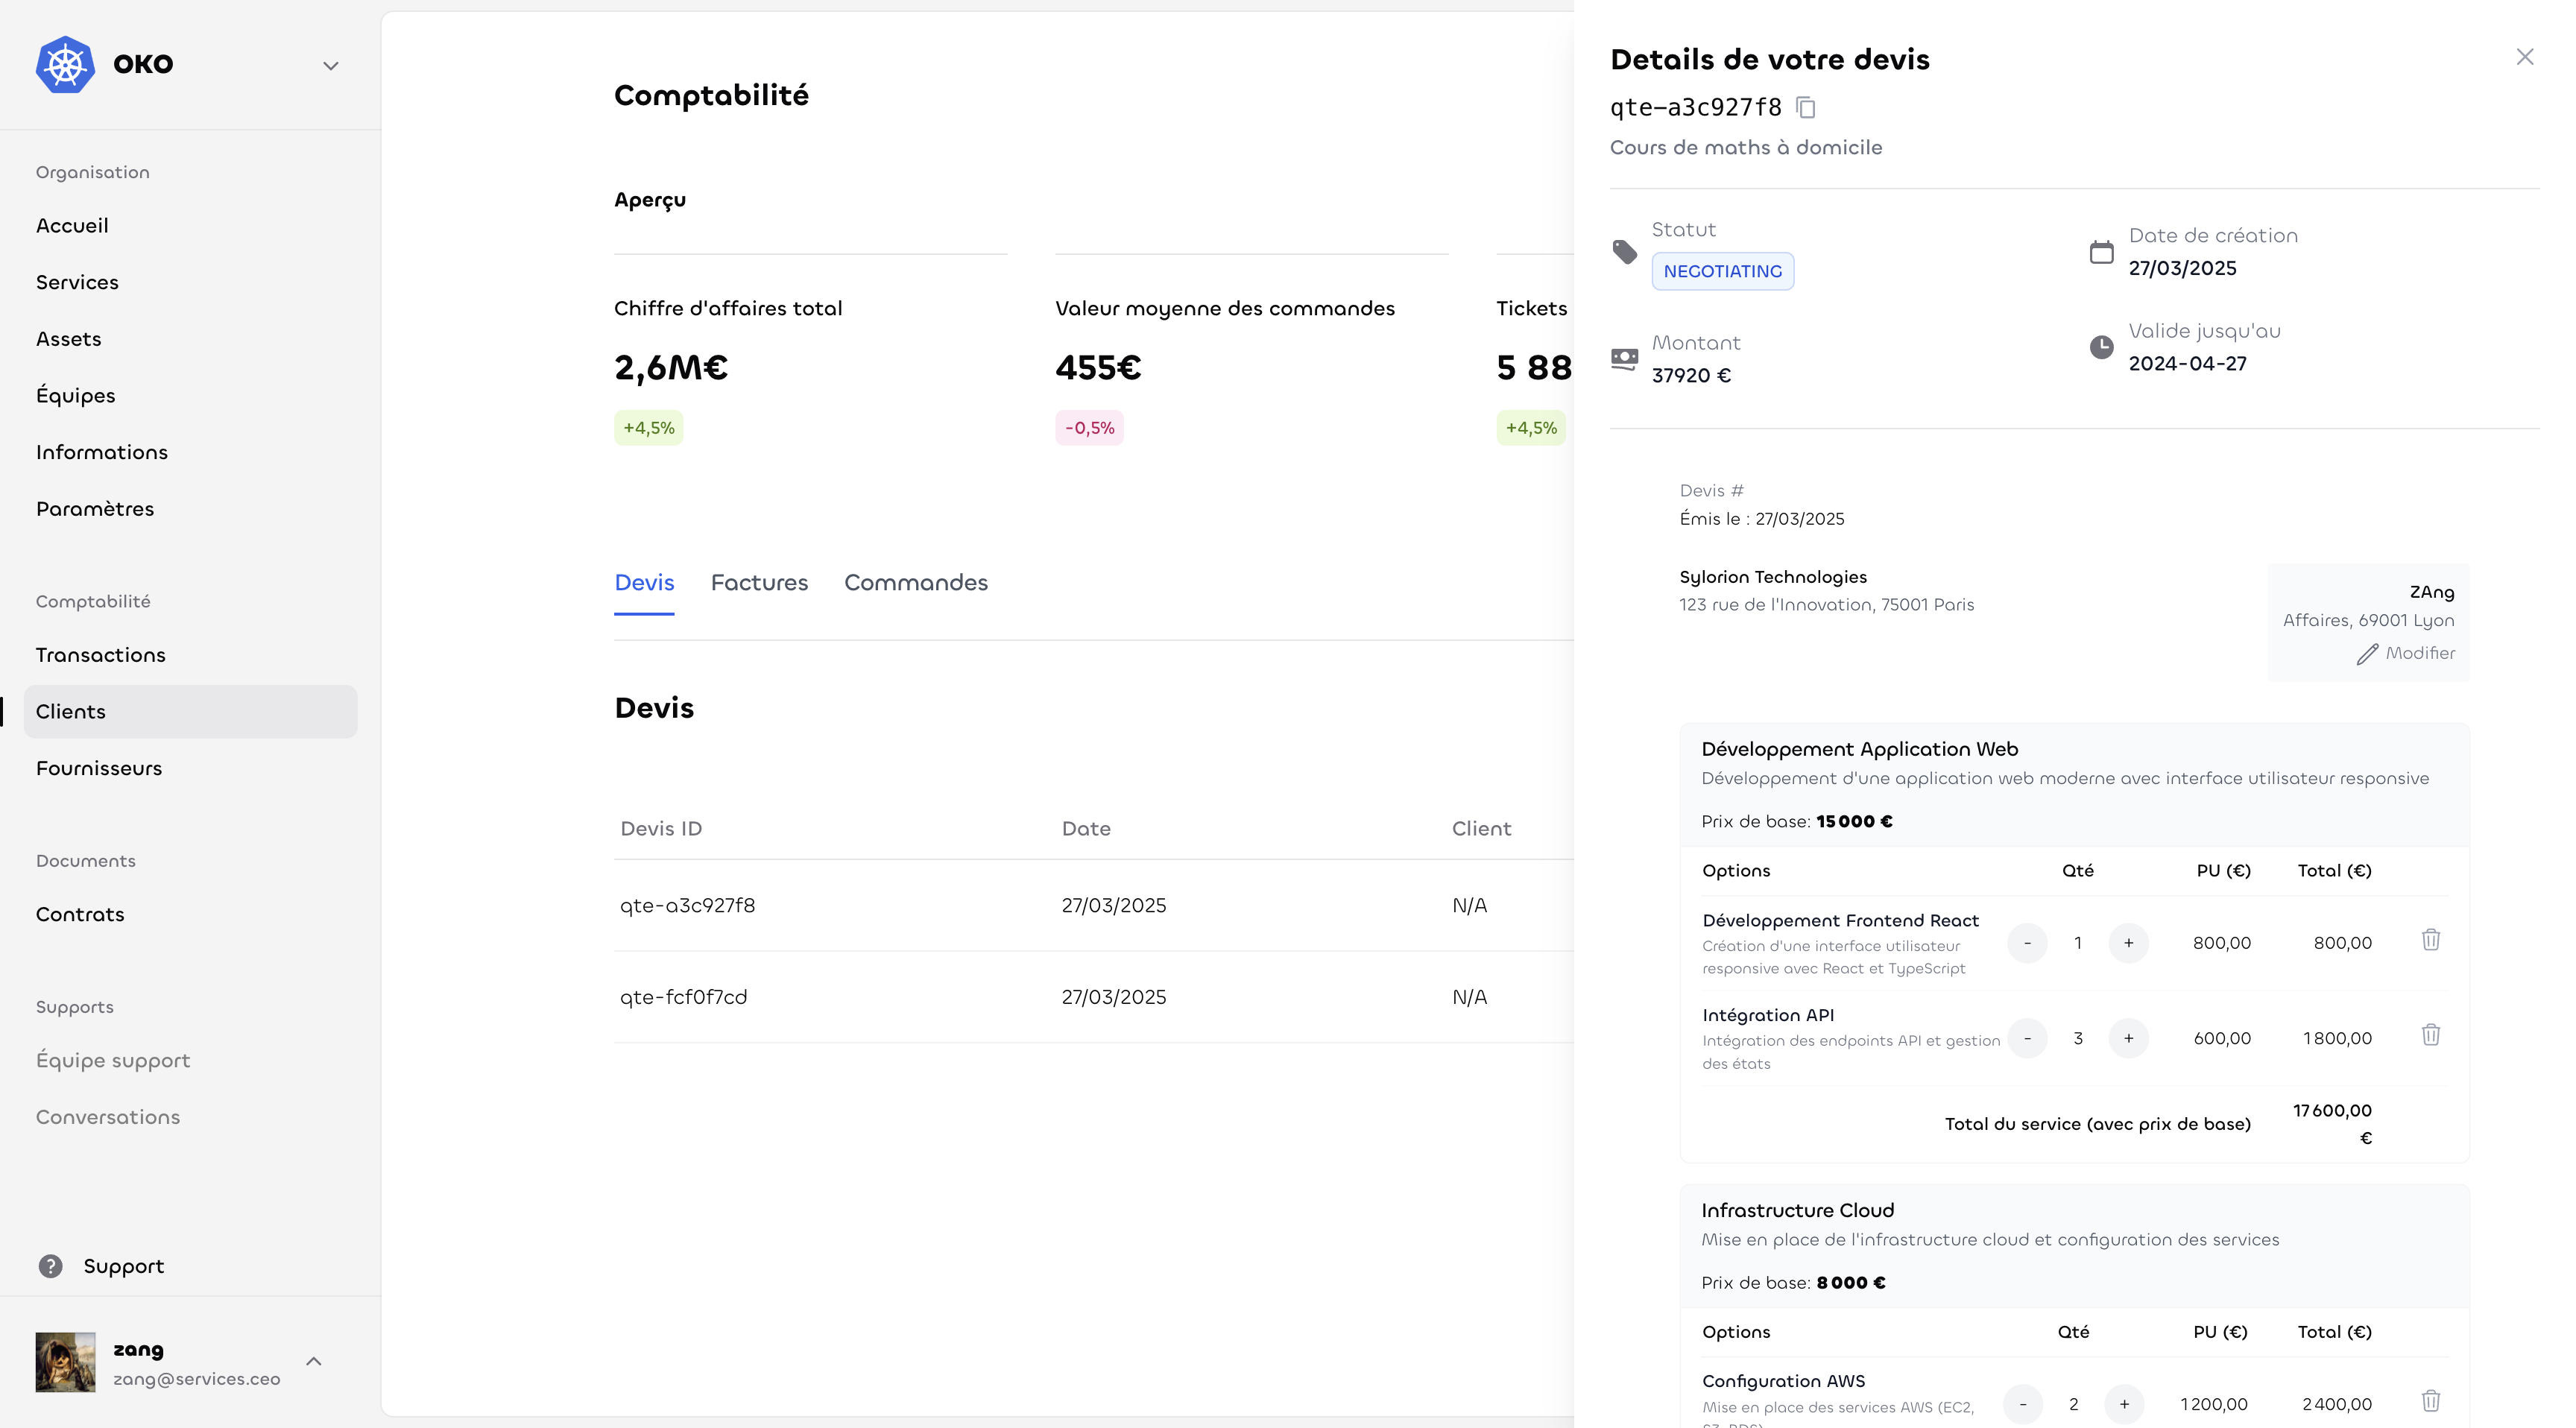Switch to the Factures tab
This screenshot has width=2576, height=1428.
pos(759,583)
